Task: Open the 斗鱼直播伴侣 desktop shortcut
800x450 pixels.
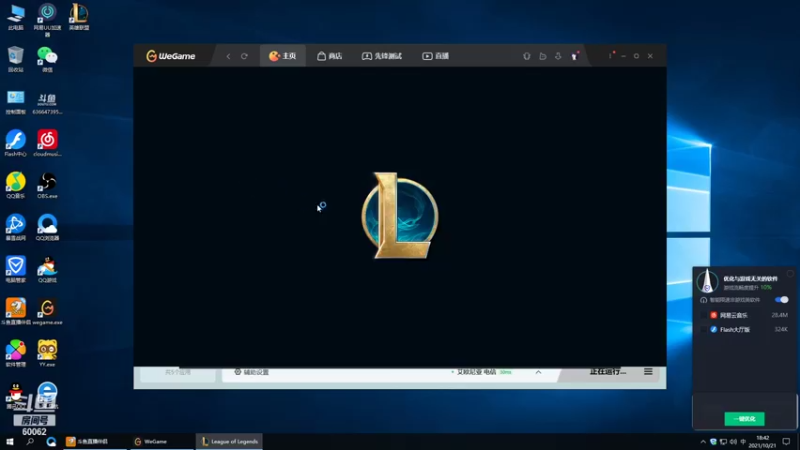Action: pyautogui.click(x=16, y=312)
